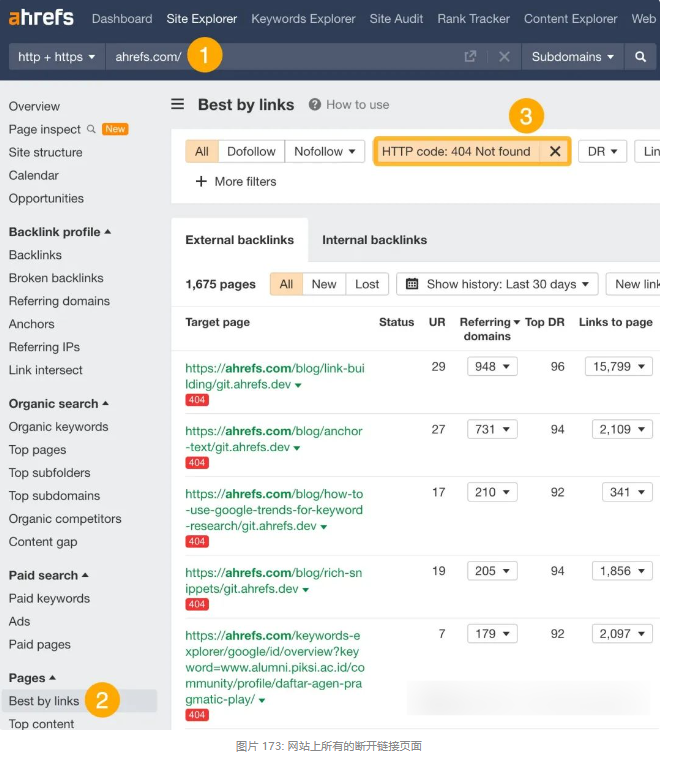
Task: Open the How to use link
Action: [x=358, y=104]
